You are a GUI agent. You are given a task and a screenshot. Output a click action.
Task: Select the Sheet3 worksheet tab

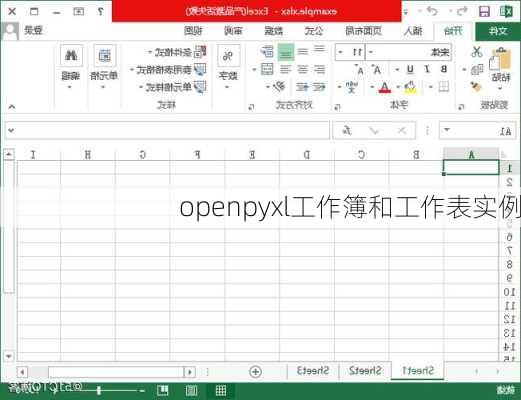313,371
